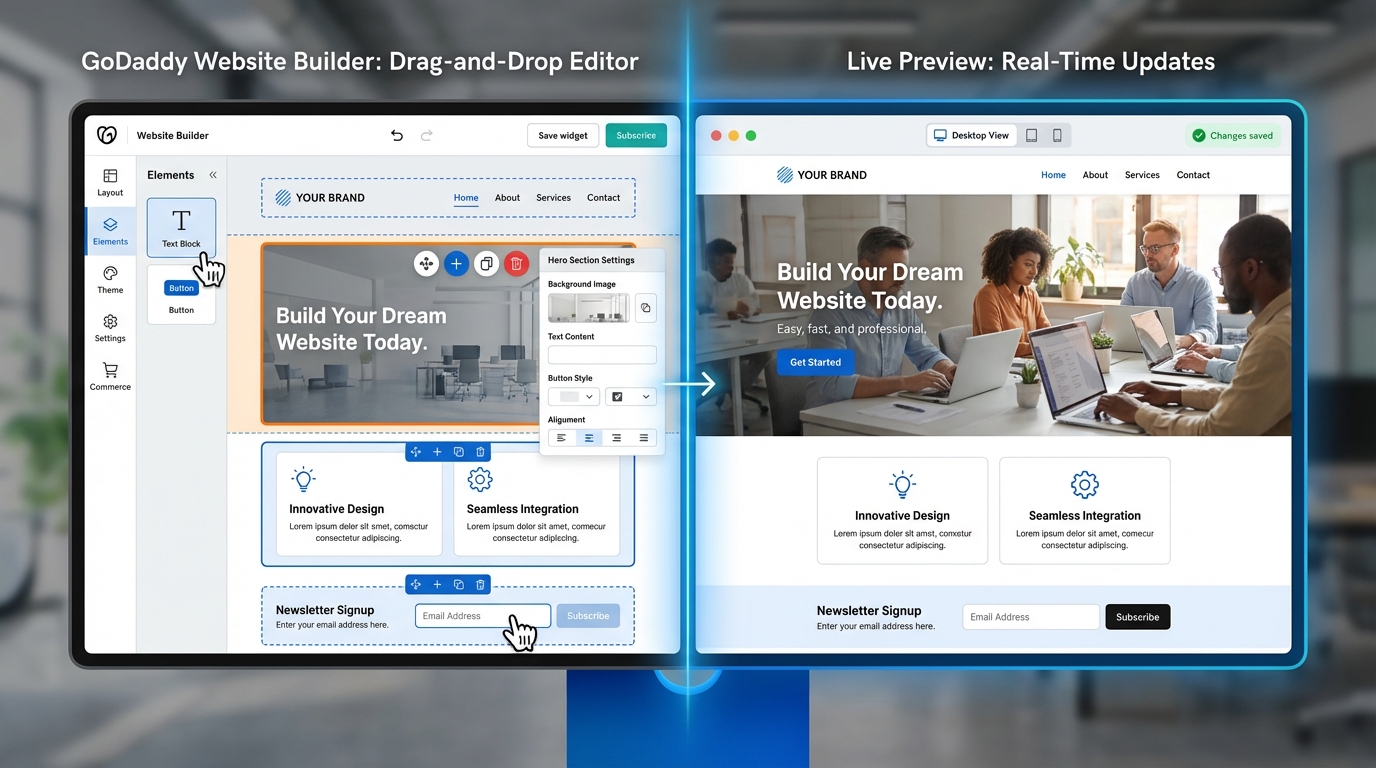Open the Theme tab in the sidebar
1376x768 pixels.
(109, 282)
